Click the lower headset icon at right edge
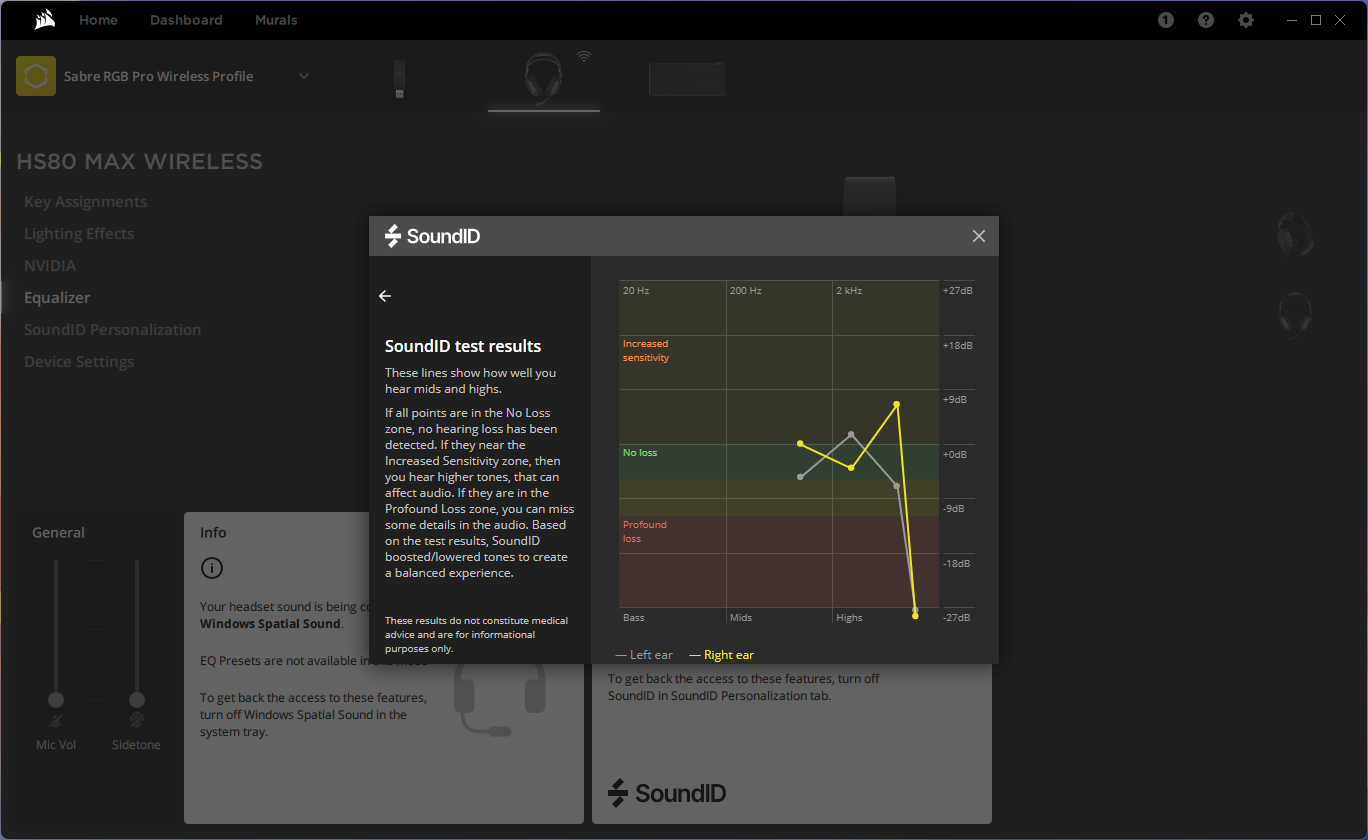 (x=1295, y=313)
